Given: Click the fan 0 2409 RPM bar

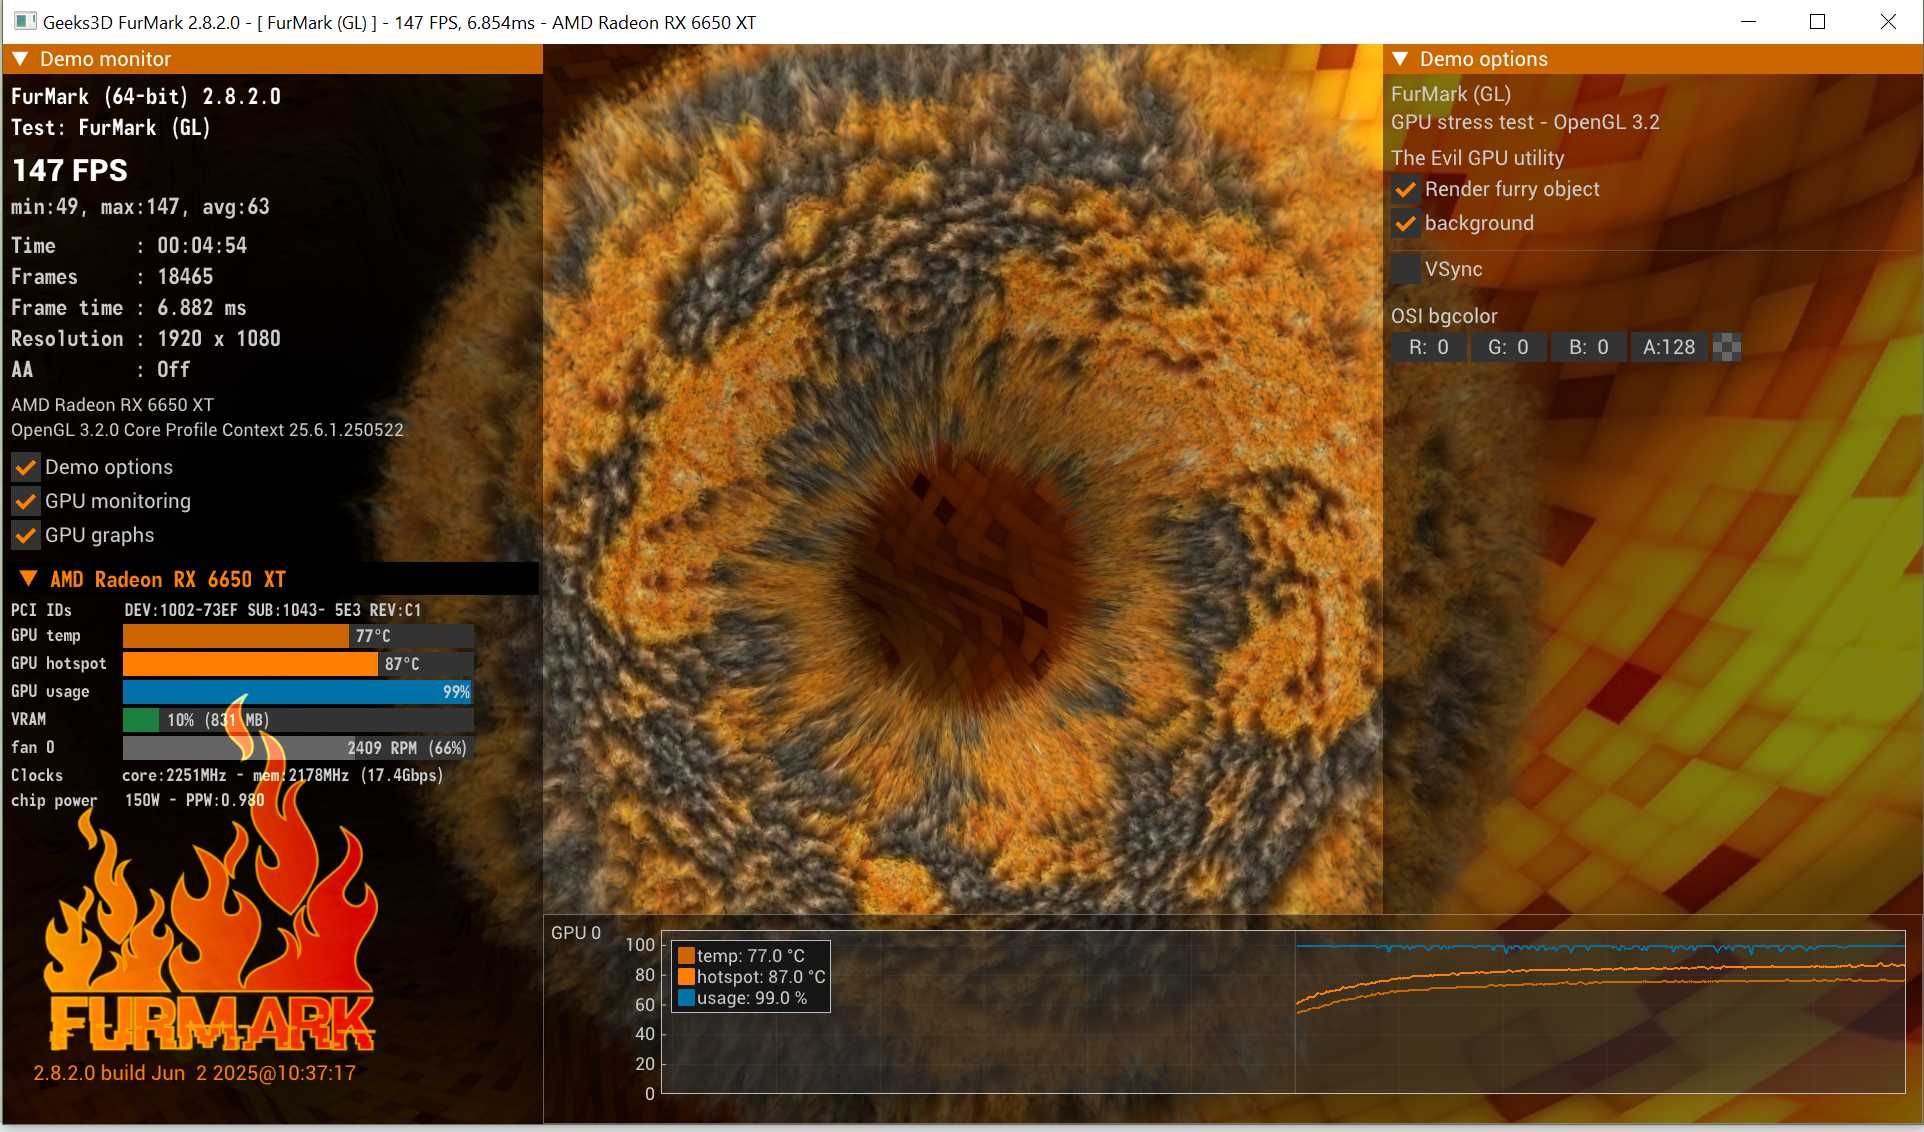Looking at the screenshot, I should (x=298, y=748).
